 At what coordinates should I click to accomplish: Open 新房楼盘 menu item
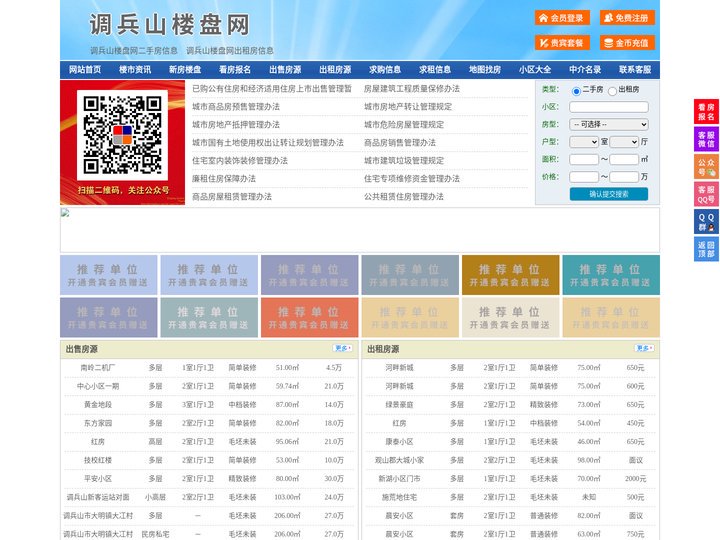click(185, 70)
